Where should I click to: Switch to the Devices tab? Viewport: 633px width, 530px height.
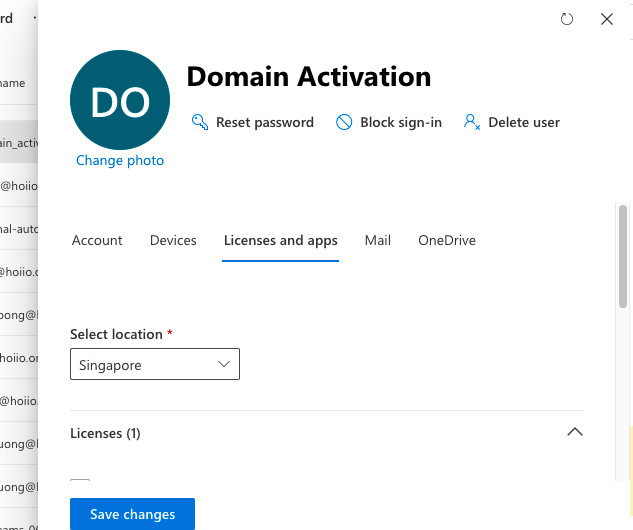pyautogui.click(x=173, y=240)
